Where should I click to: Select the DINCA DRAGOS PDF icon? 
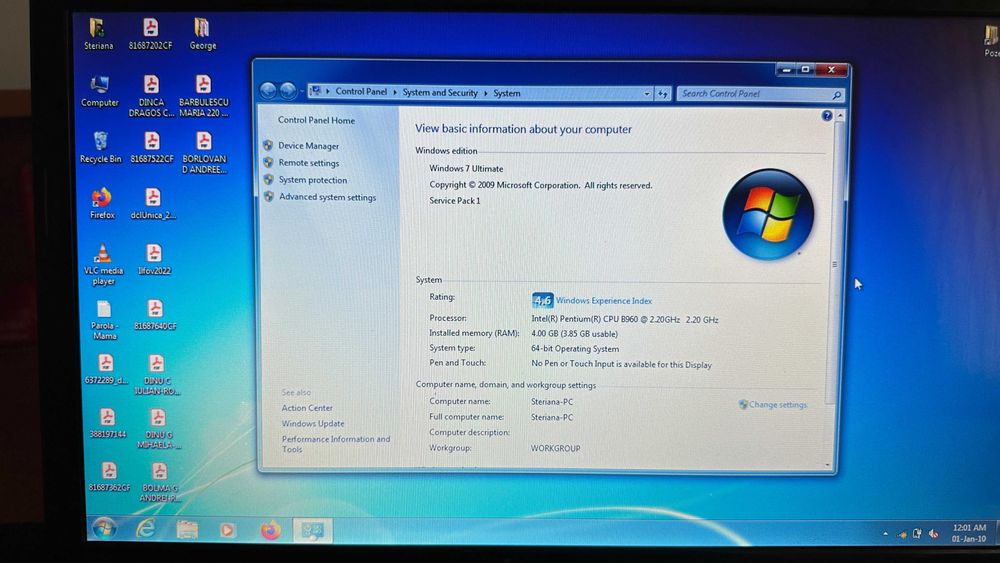point(151,96)
